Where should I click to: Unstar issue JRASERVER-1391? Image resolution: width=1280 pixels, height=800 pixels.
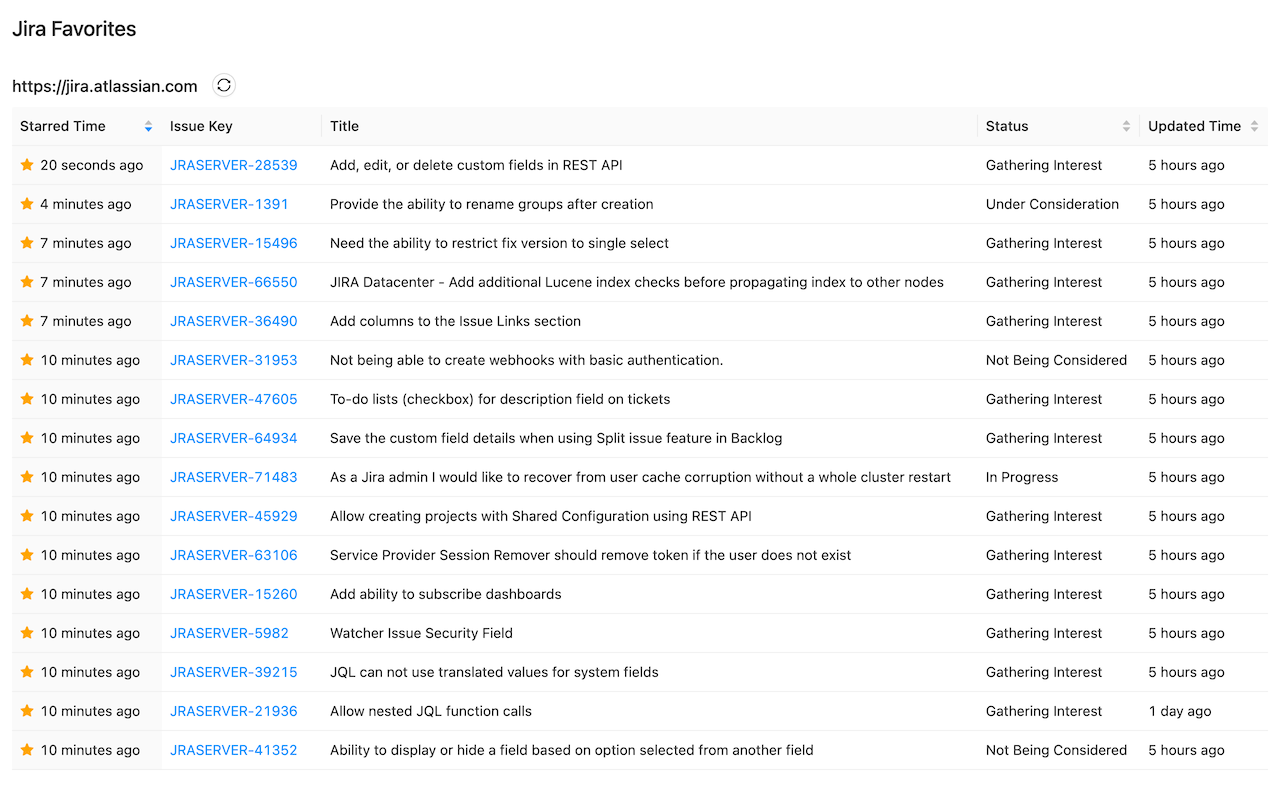click(x=27, y=204)
